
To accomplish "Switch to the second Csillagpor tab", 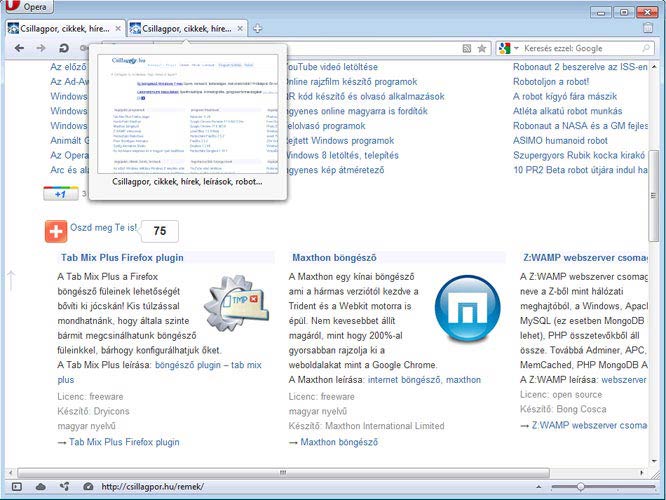I will [x=188, y=28].
